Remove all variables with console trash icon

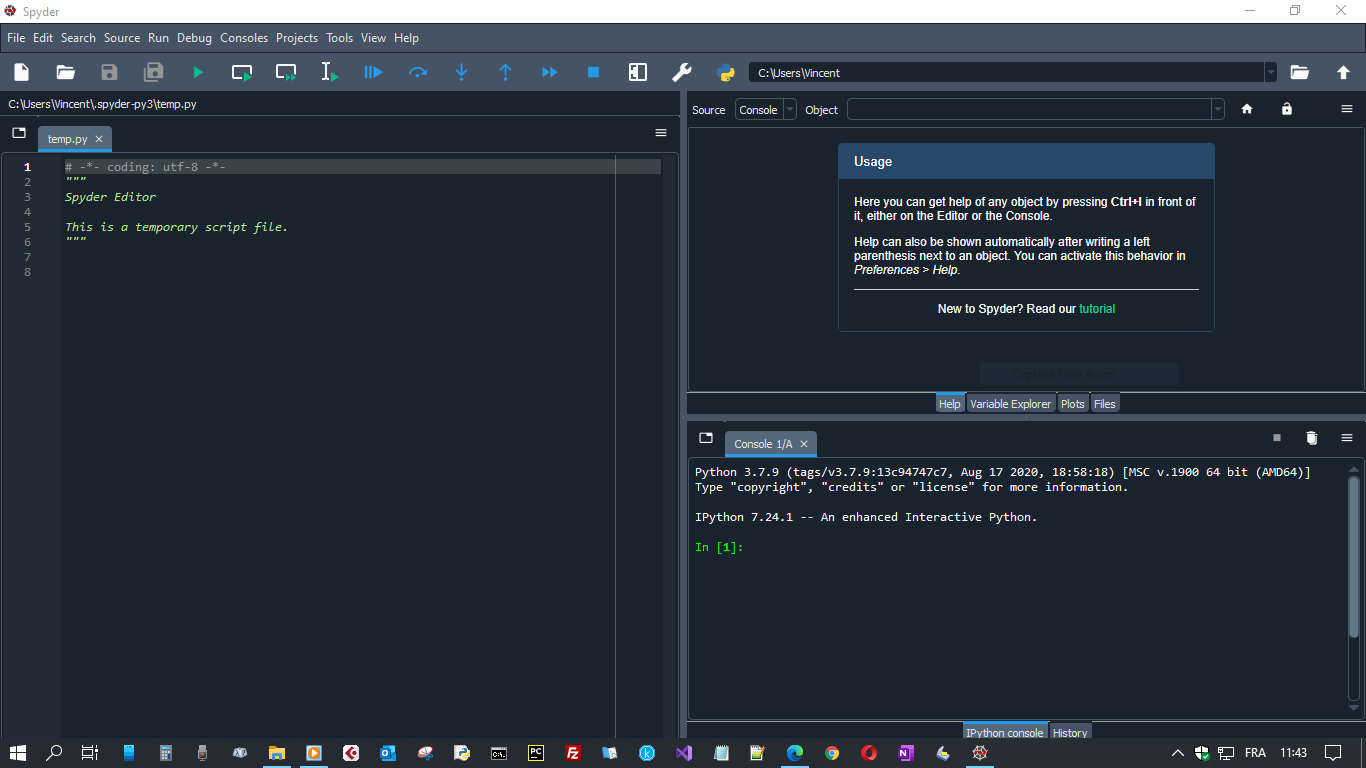[x=1312, y=438]
